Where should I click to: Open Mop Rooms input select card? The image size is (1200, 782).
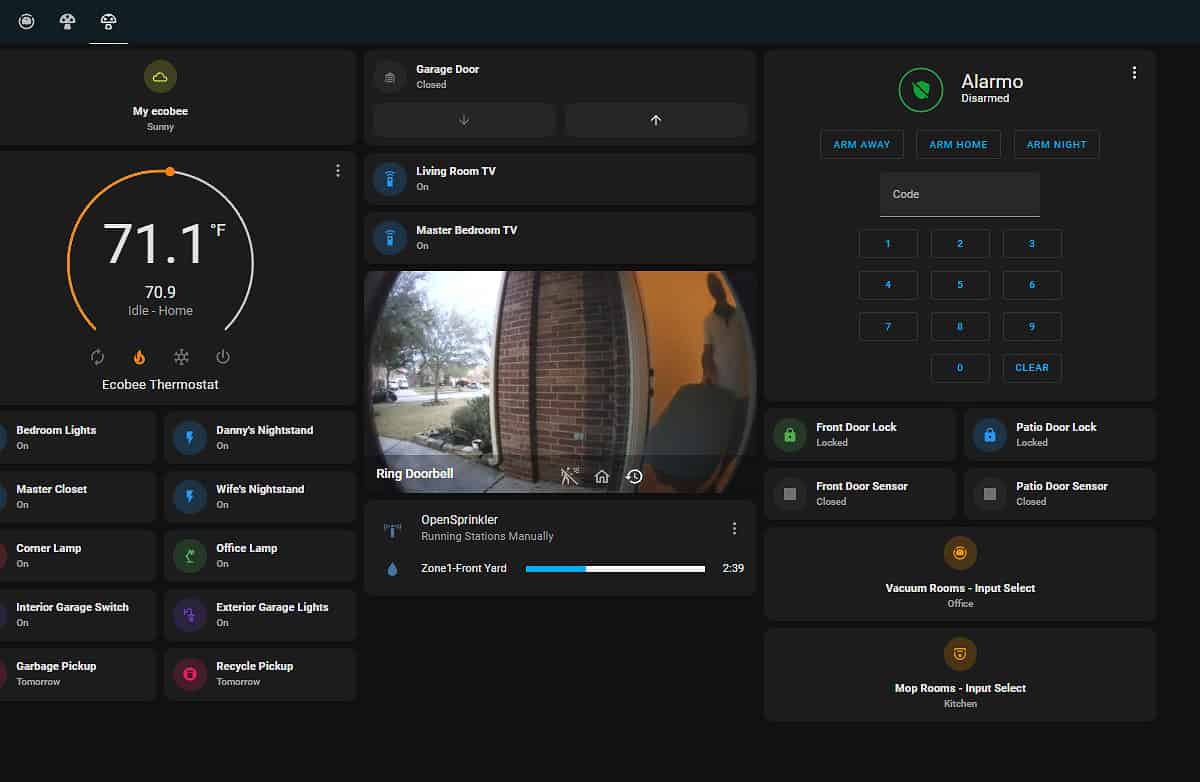click(960, 674)
